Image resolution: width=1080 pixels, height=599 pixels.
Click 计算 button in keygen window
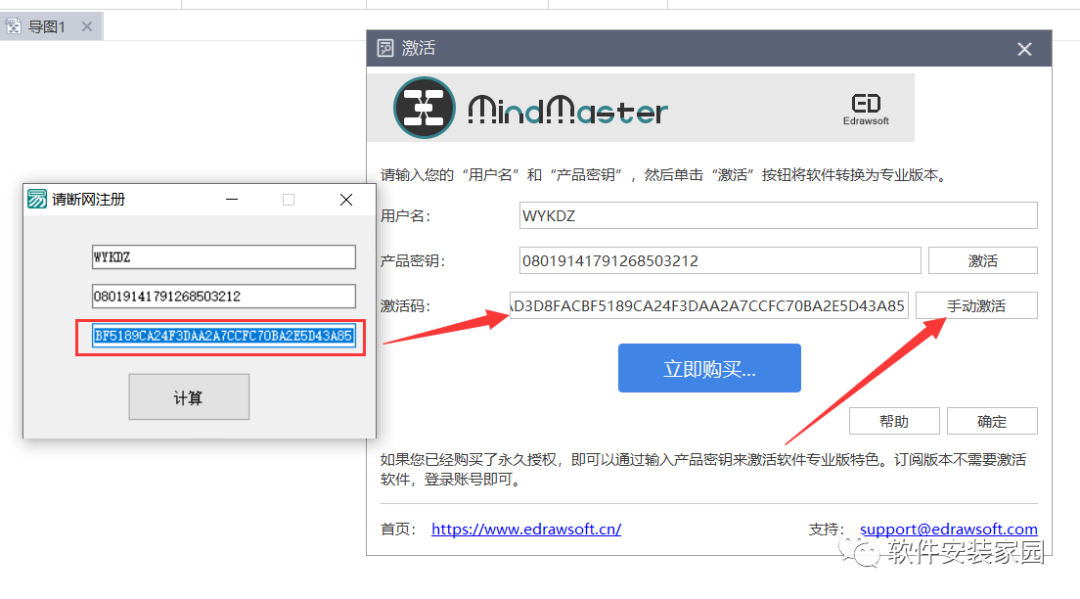[189, 397]
